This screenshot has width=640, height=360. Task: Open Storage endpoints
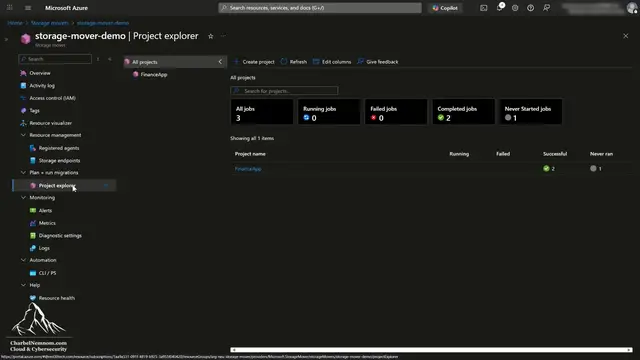point(59,161)
